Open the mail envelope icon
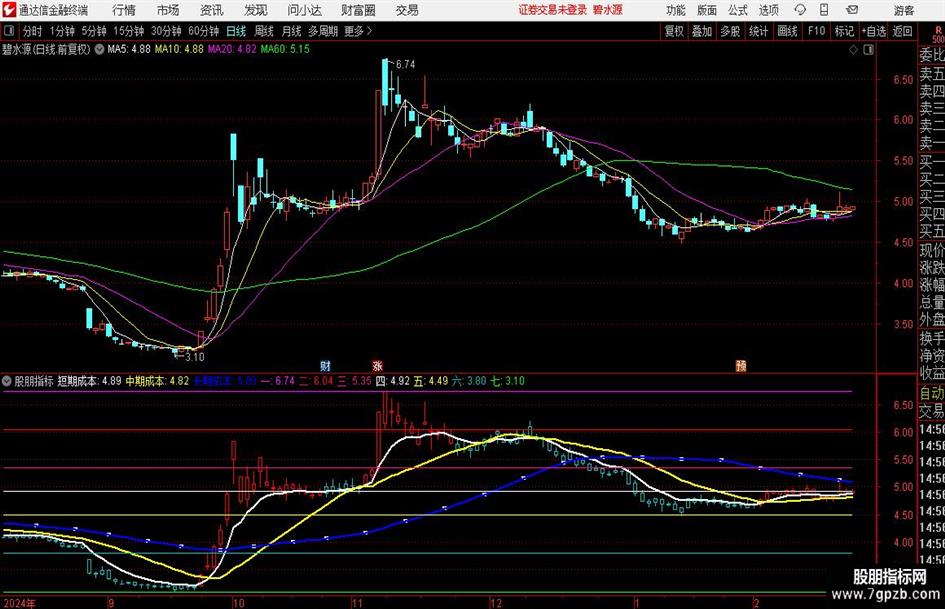 tap(852, 10)
